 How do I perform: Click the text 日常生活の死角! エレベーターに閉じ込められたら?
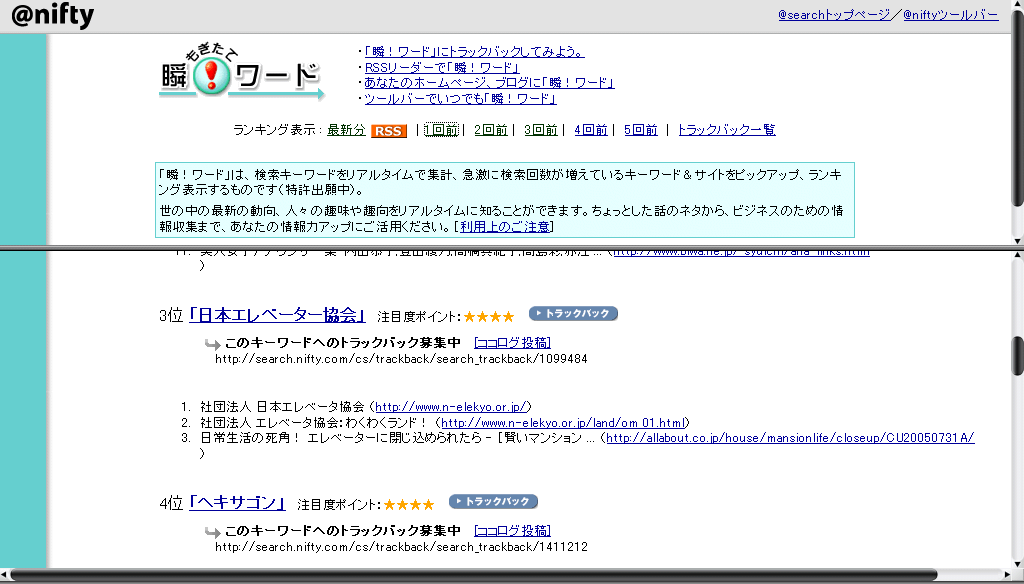[342, 438]
